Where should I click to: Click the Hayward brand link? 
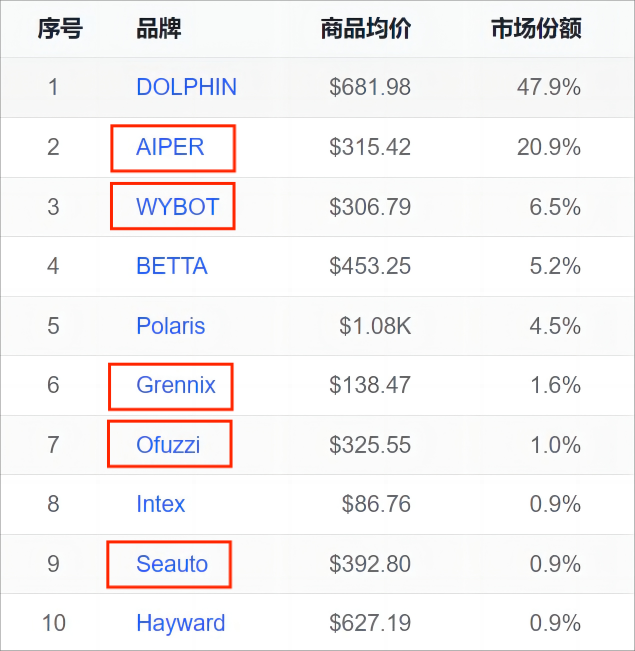pyautogui.click(x=180, y=624)
